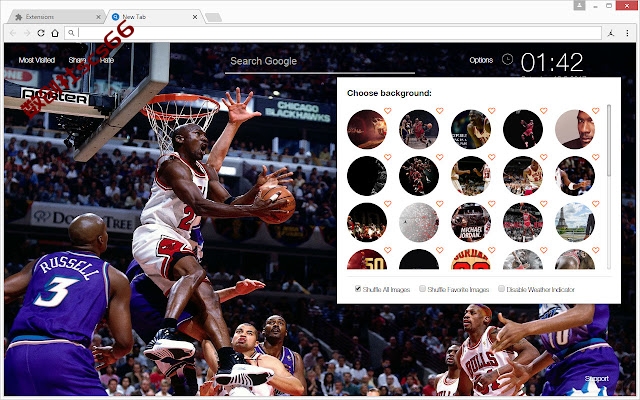
Task: Click the extension icon beside the address bar
Action: click(611, 33)
